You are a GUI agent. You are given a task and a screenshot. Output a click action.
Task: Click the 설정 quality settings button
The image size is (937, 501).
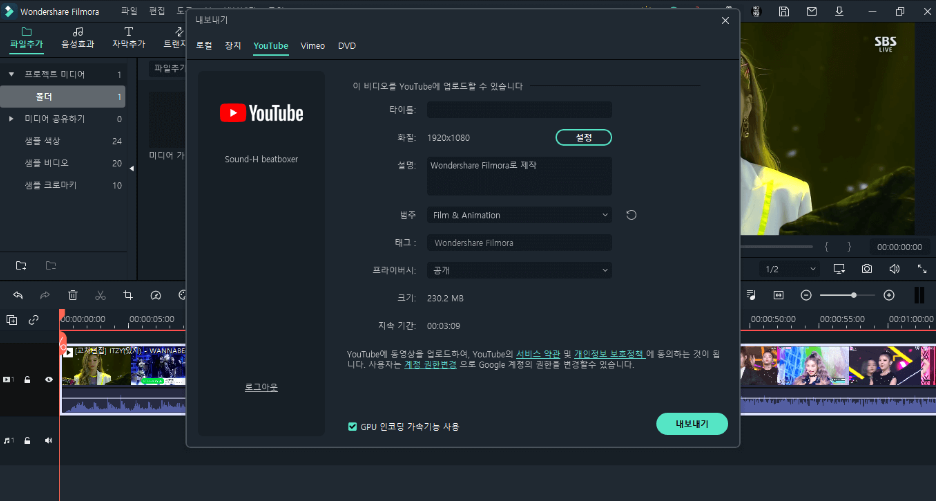click(x=584, y=138)
